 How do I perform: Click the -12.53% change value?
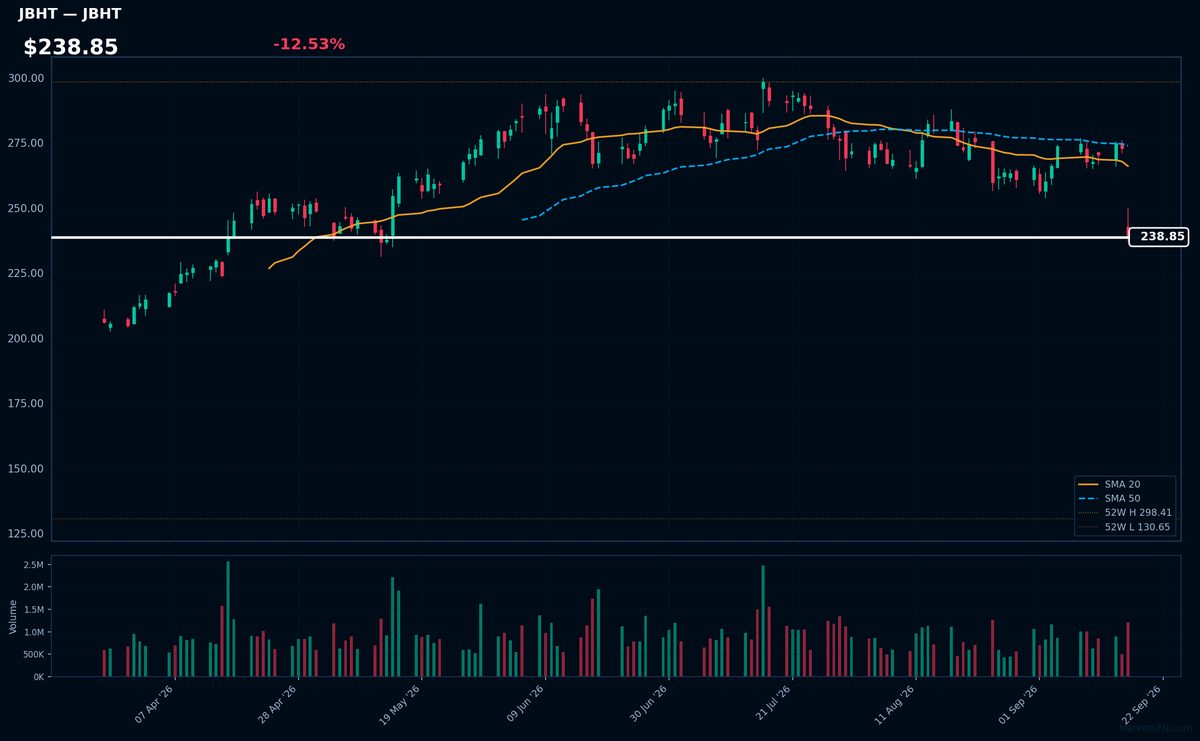[x=309, y=44]
